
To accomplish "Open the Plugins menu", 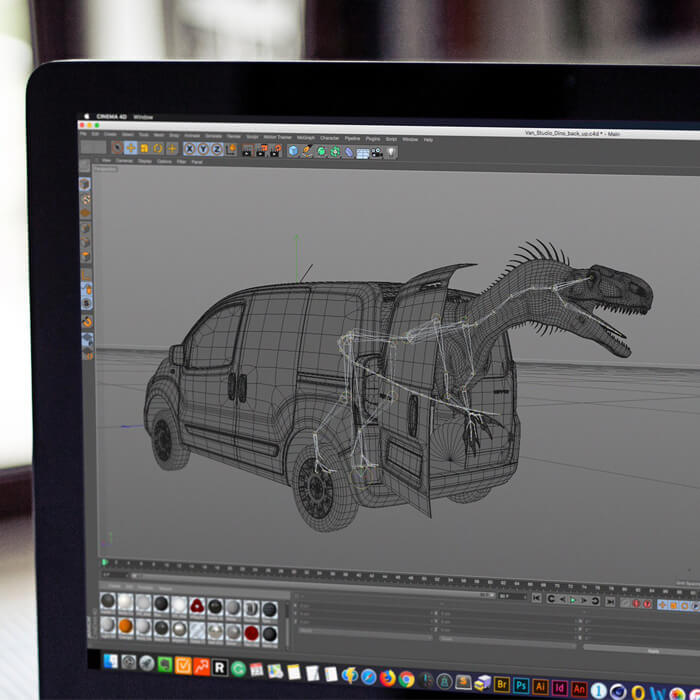I will click(x=373, y=139).
